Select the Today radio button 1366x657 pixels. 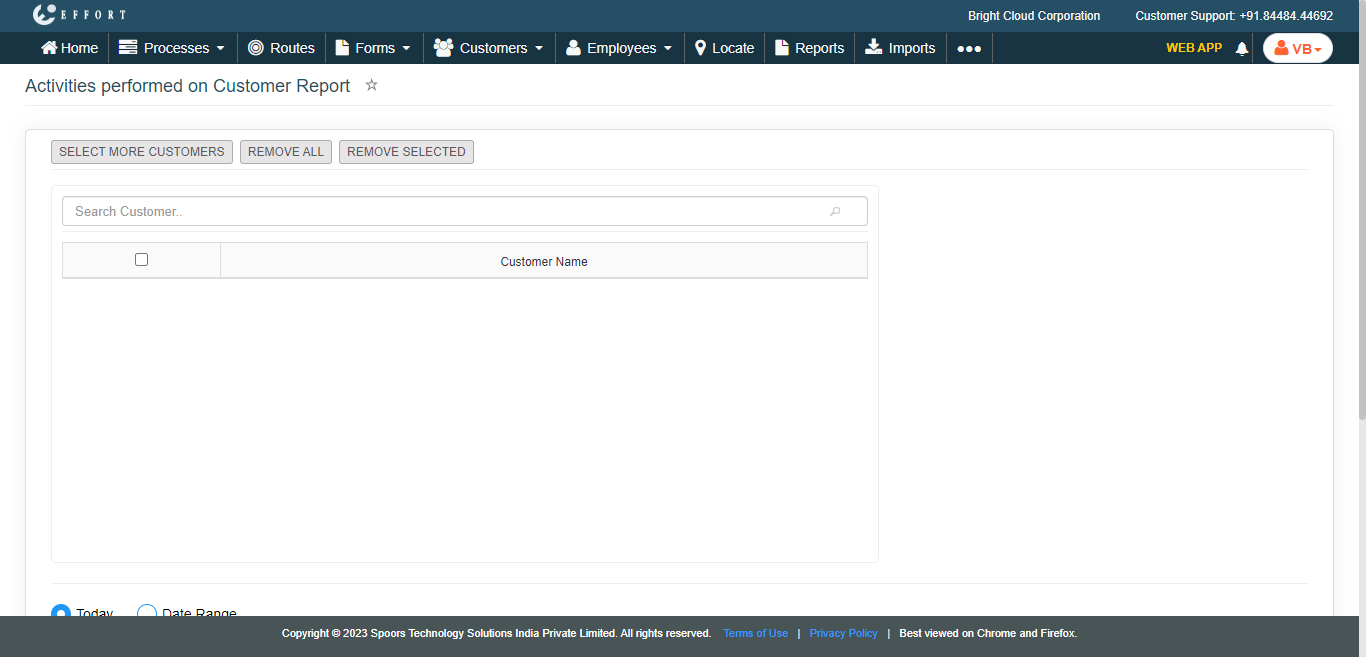(61, 612)
